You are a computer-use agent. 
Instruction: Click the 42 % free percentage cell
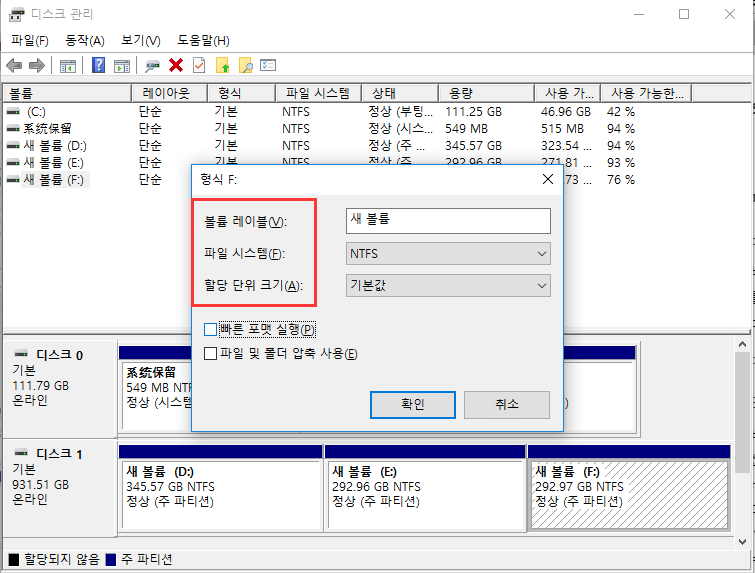(621, 112)
